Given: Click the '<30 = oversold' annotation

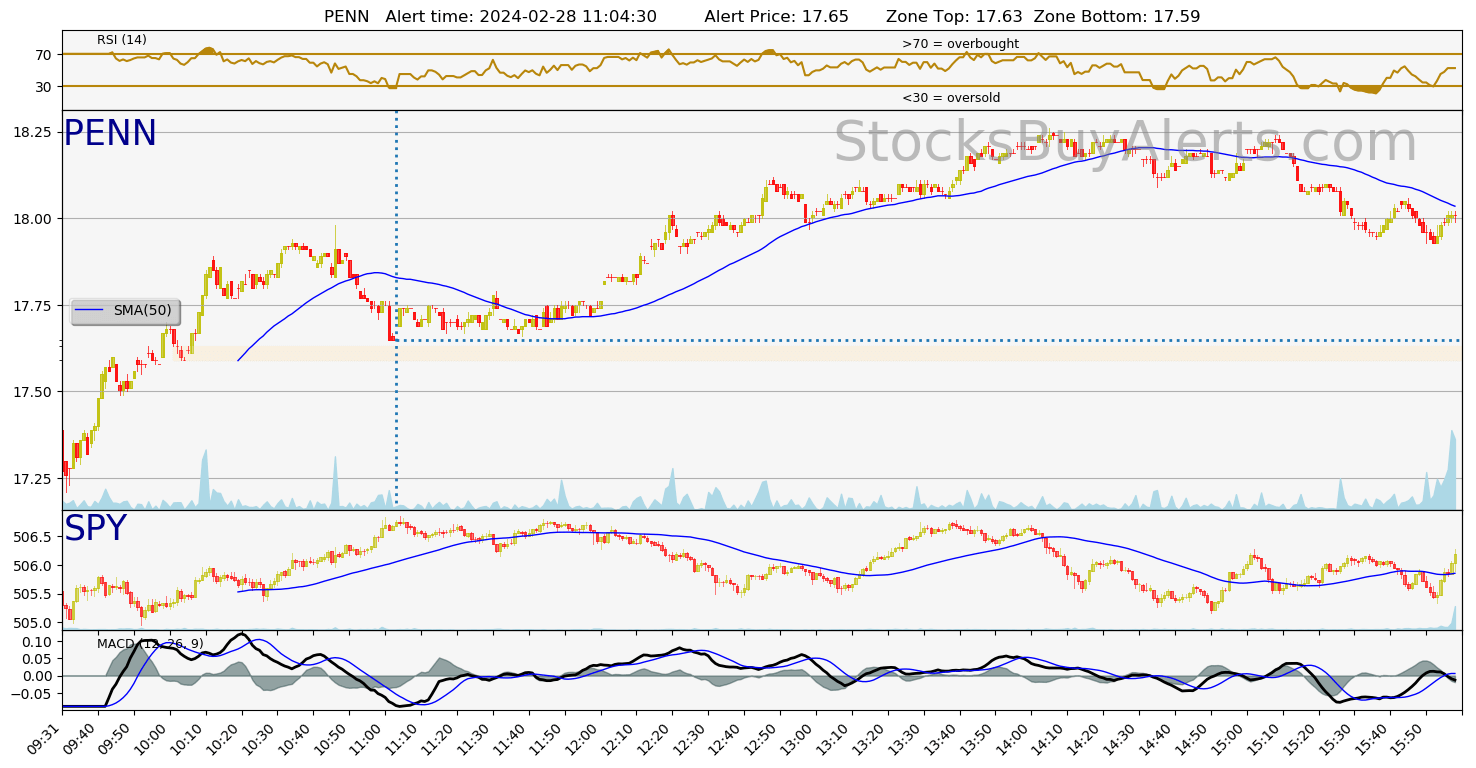Looking at the screenshot, I should click(951, 98).
